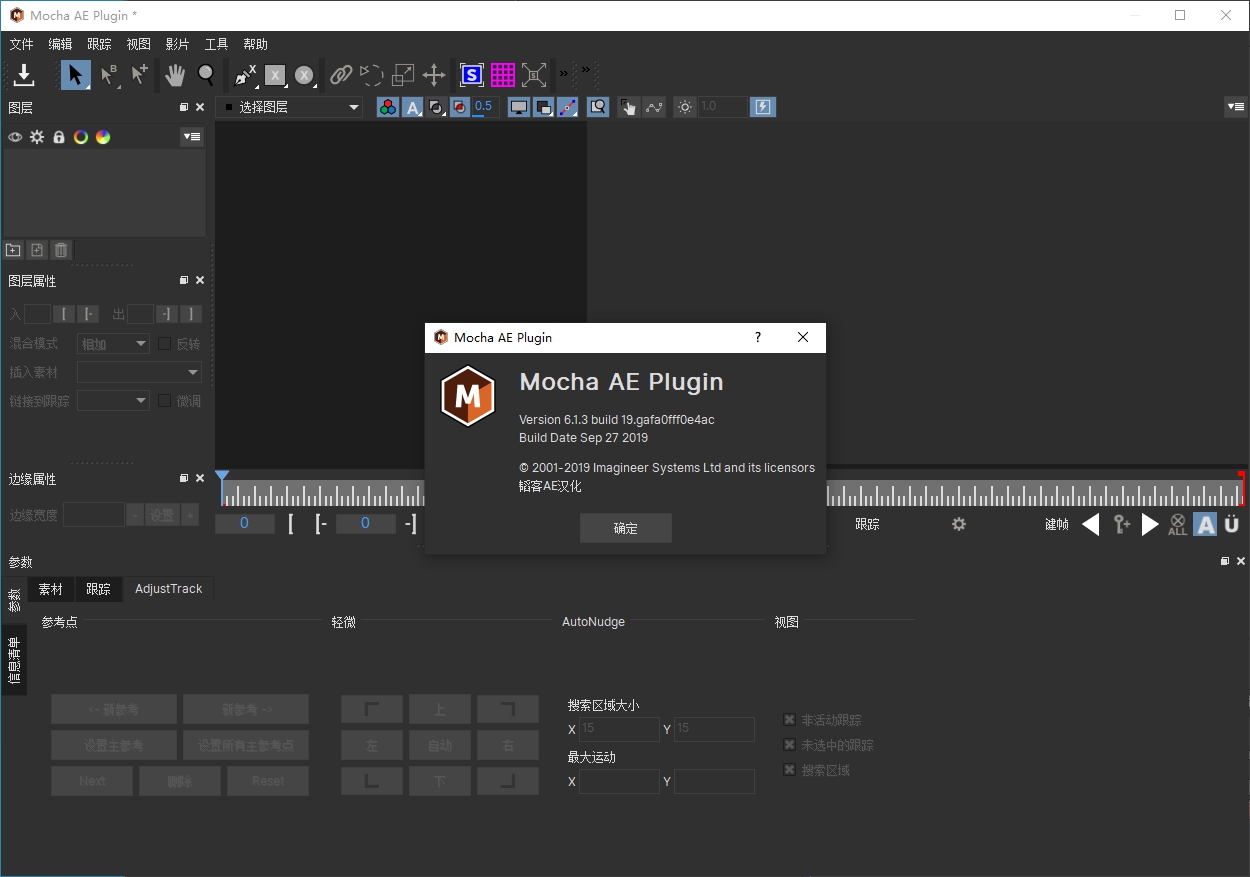Click the 确定 button in dialog
This screenshot has height=877, width=1250.
(x=625, y=528)
